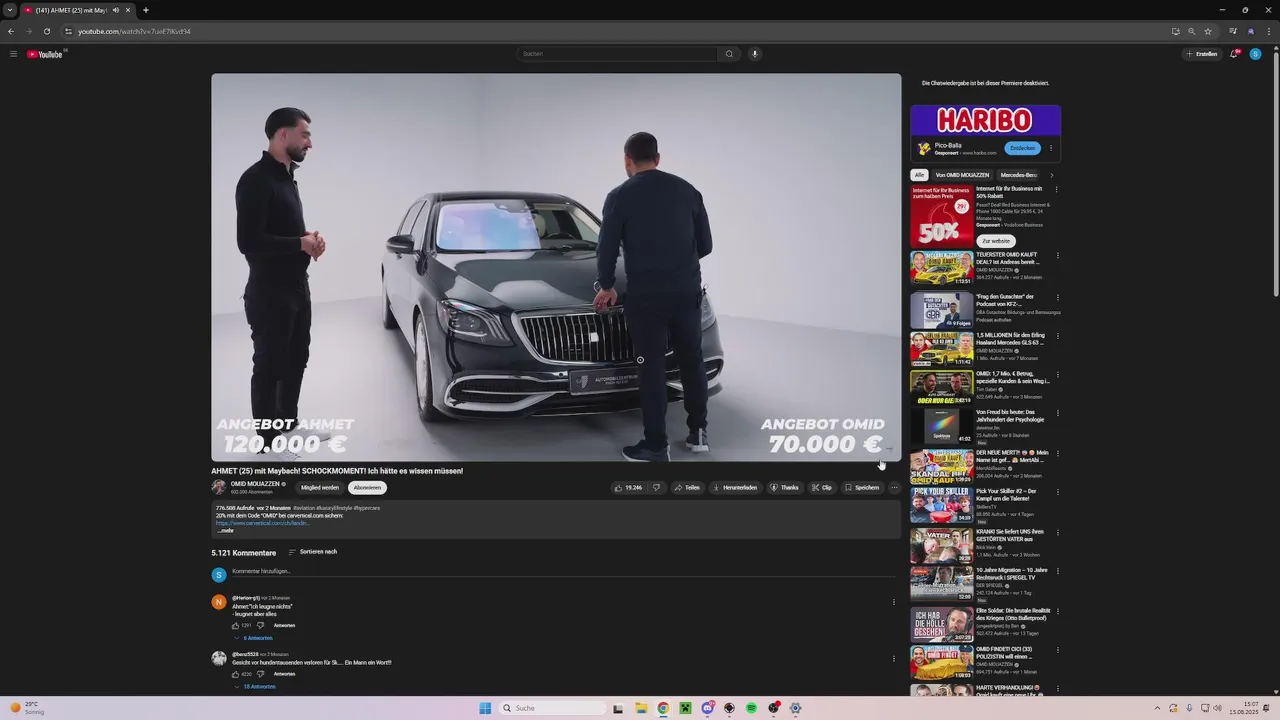Dislike the @Harion-g1j comment
1280x720 pixels.
[x=260, y=626]
